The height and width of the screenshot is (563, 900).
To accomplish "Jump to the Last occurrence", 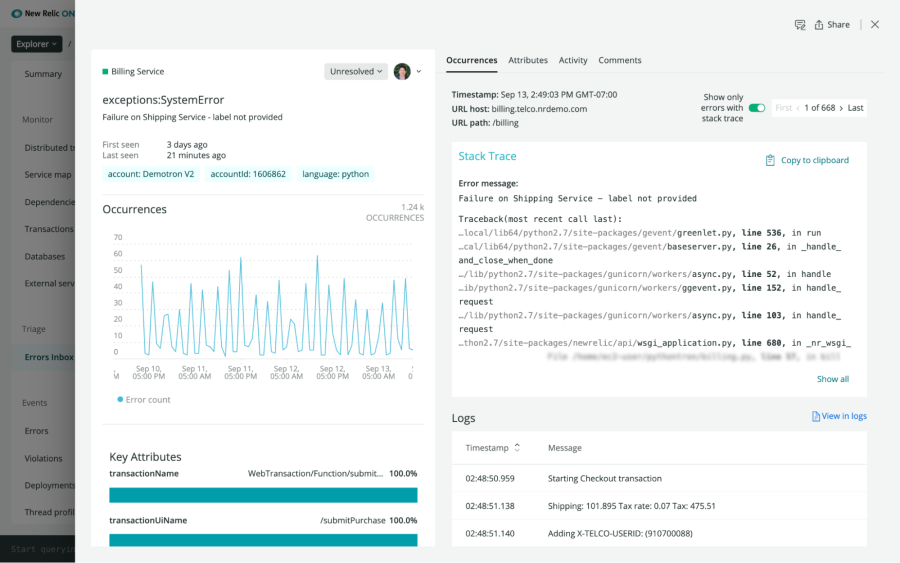I will point(855,108).
